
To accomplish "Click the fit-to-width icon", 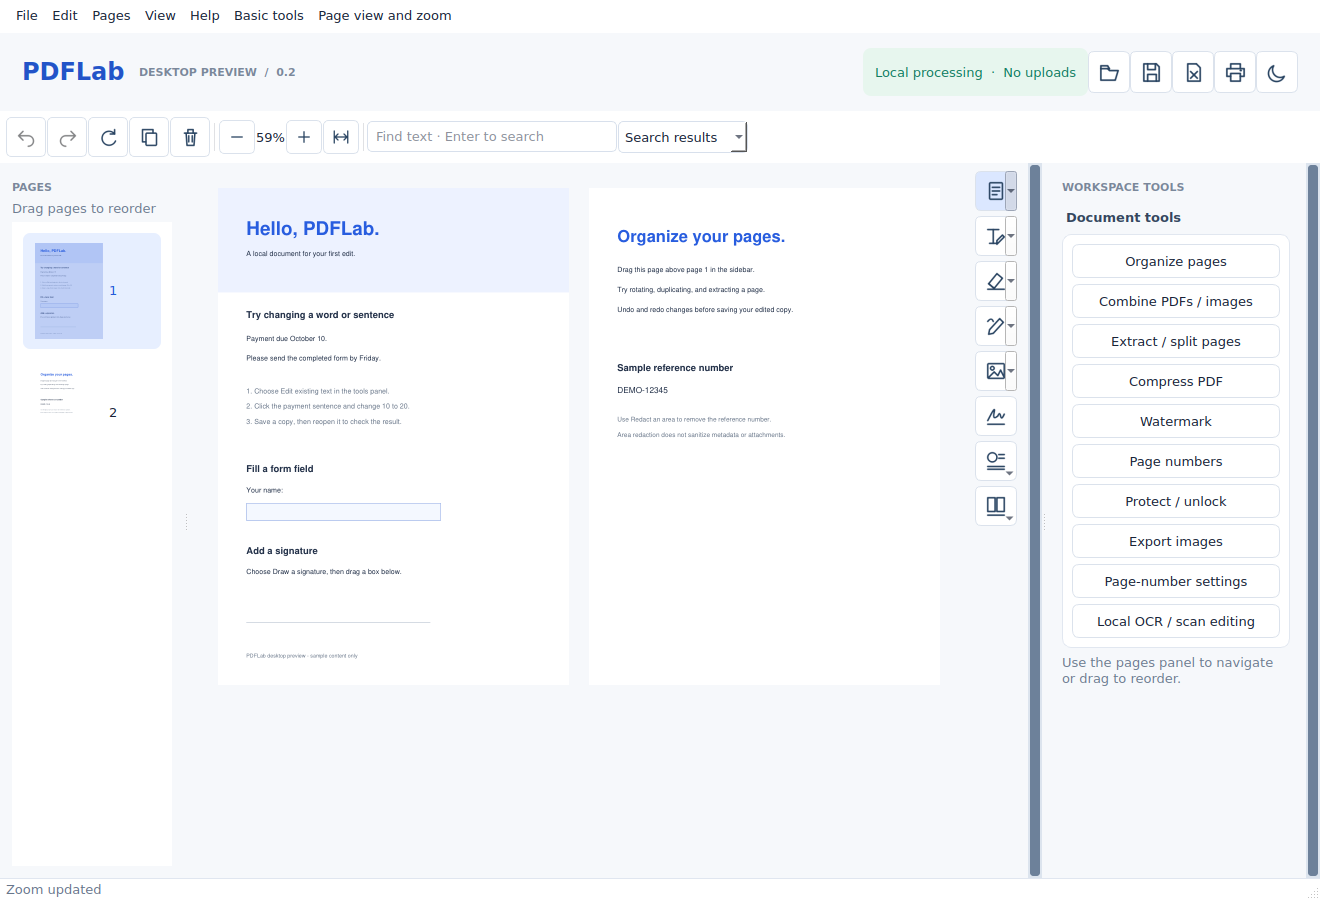I will coord(341,137).
